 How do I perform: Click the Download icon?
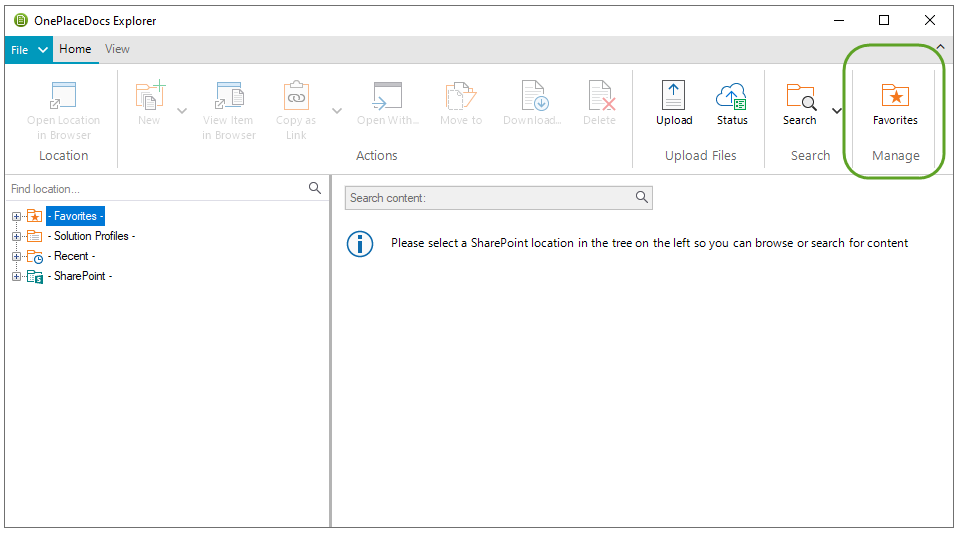(x=535, y=95)
